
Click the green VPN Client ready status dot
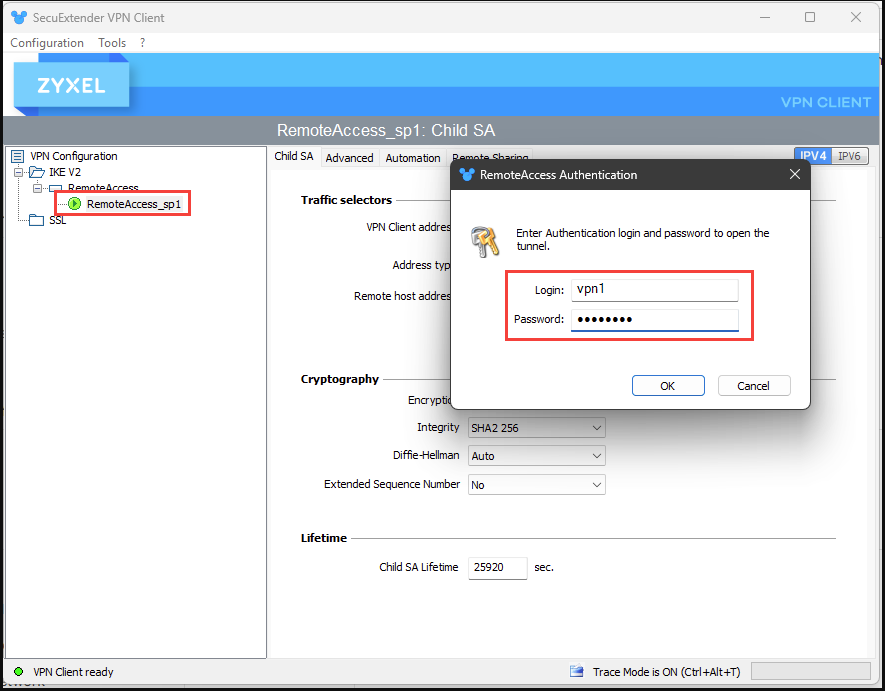(19, 671)
